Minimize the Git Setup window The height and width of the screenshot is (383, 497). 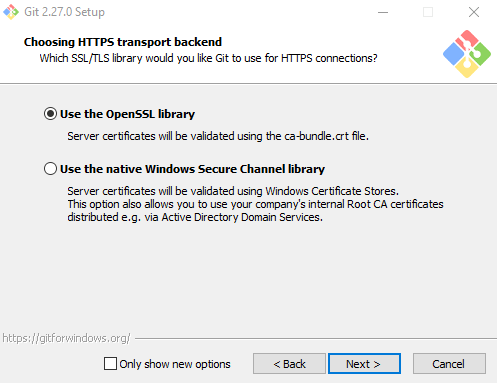point(383,12)
